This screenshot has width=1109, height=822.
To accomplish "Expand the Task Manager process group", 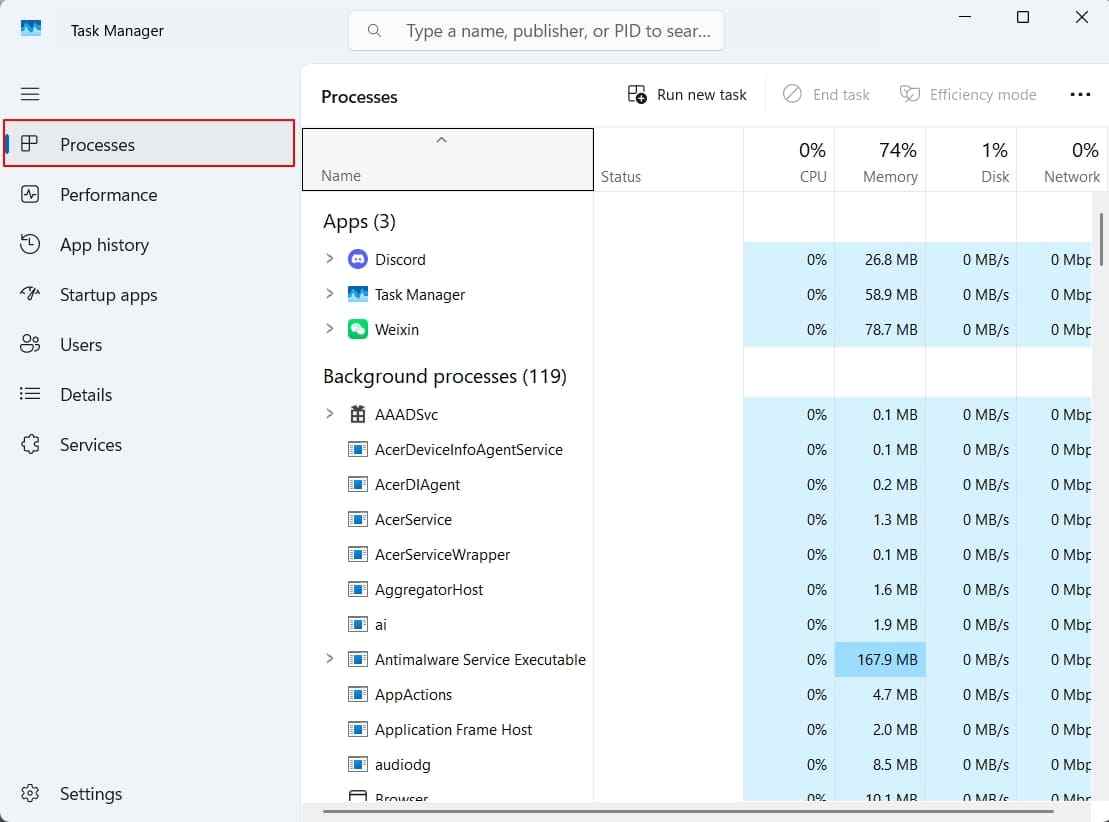I will [x=330, y=294].
